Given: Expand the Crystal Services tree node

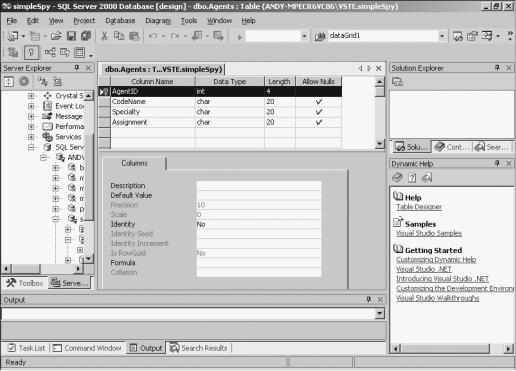Looking at the screenshot, I should point(31,96).
